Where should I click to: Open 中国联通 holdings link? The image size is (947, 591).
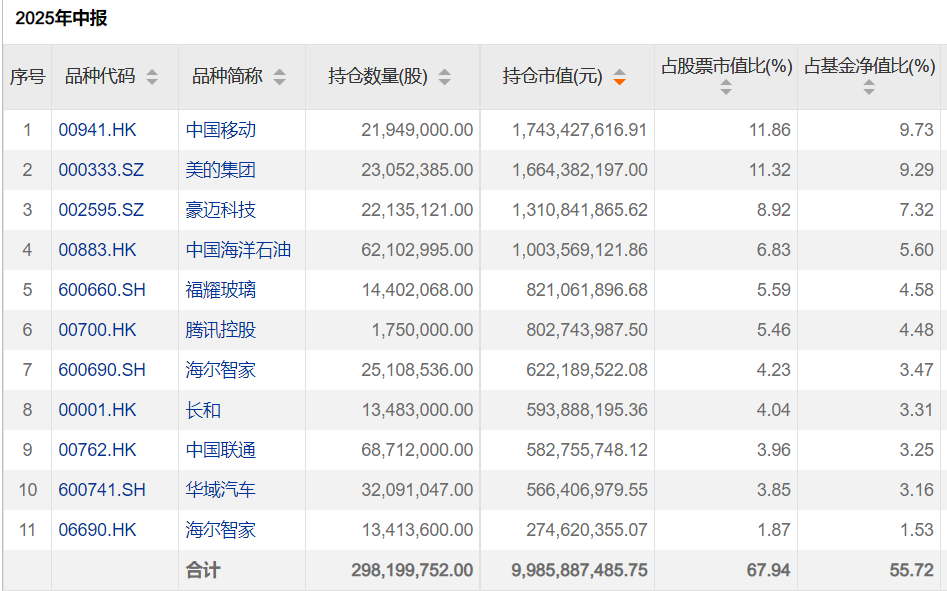click(x=221, y=450)
